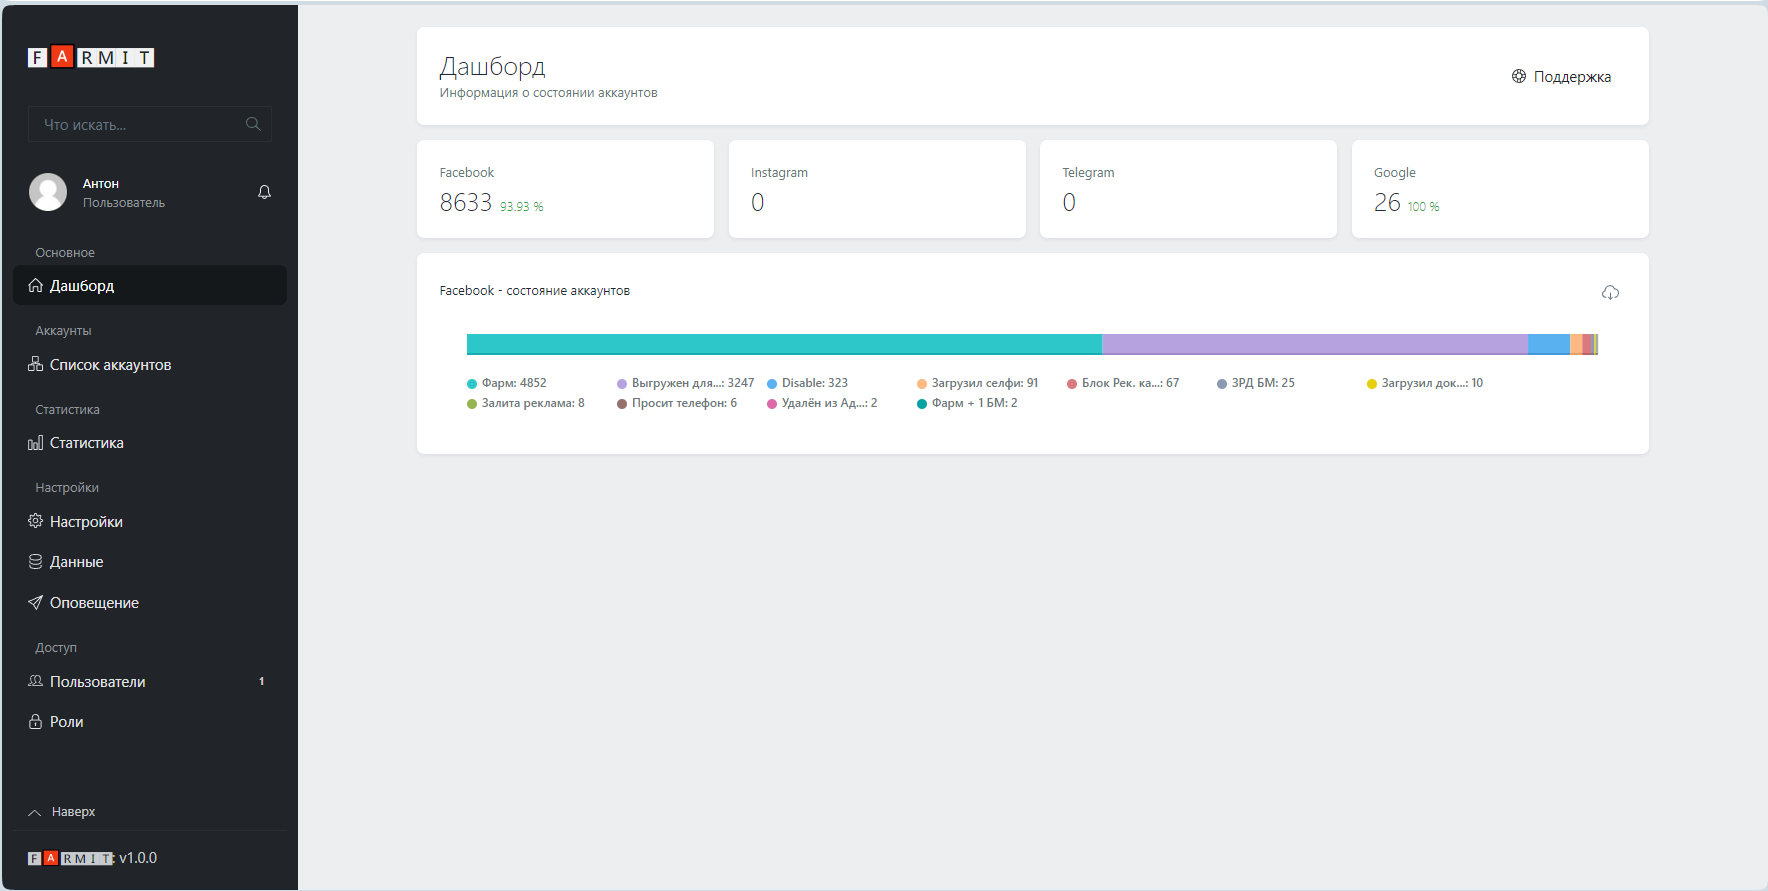
Task: Toggle Залита реклама: 8 legend item
Action: click(526, 403)
